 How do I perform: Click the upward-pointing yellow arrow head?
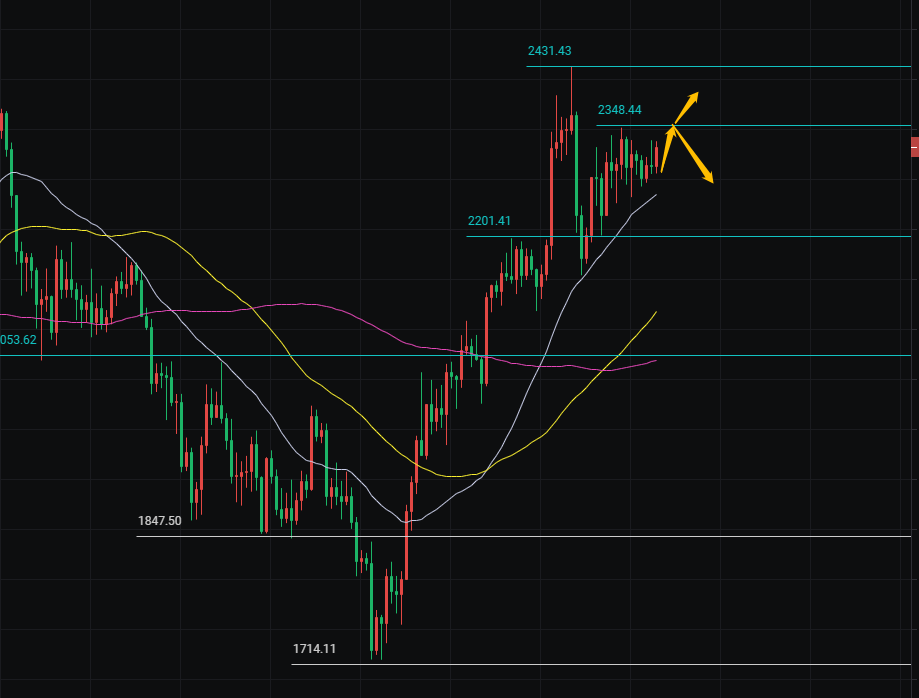coord(693,96)
